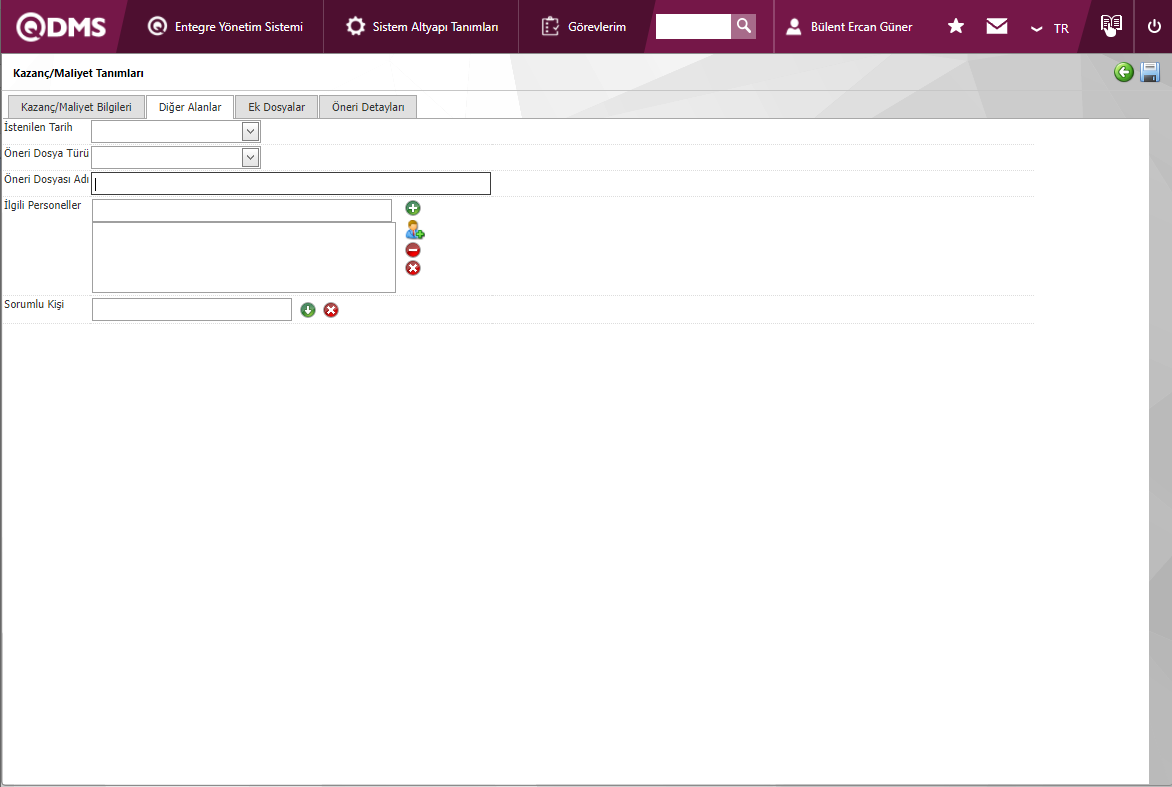Click the top search input box
The width and height of the screenshot is (1172, 787).
(693, 26)
